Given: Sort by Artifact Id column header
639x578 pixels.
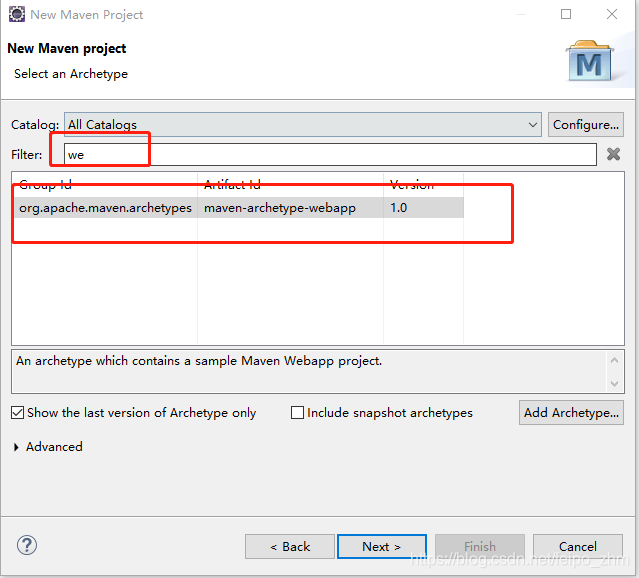Looking at the screenshot, I should point(290,185).
